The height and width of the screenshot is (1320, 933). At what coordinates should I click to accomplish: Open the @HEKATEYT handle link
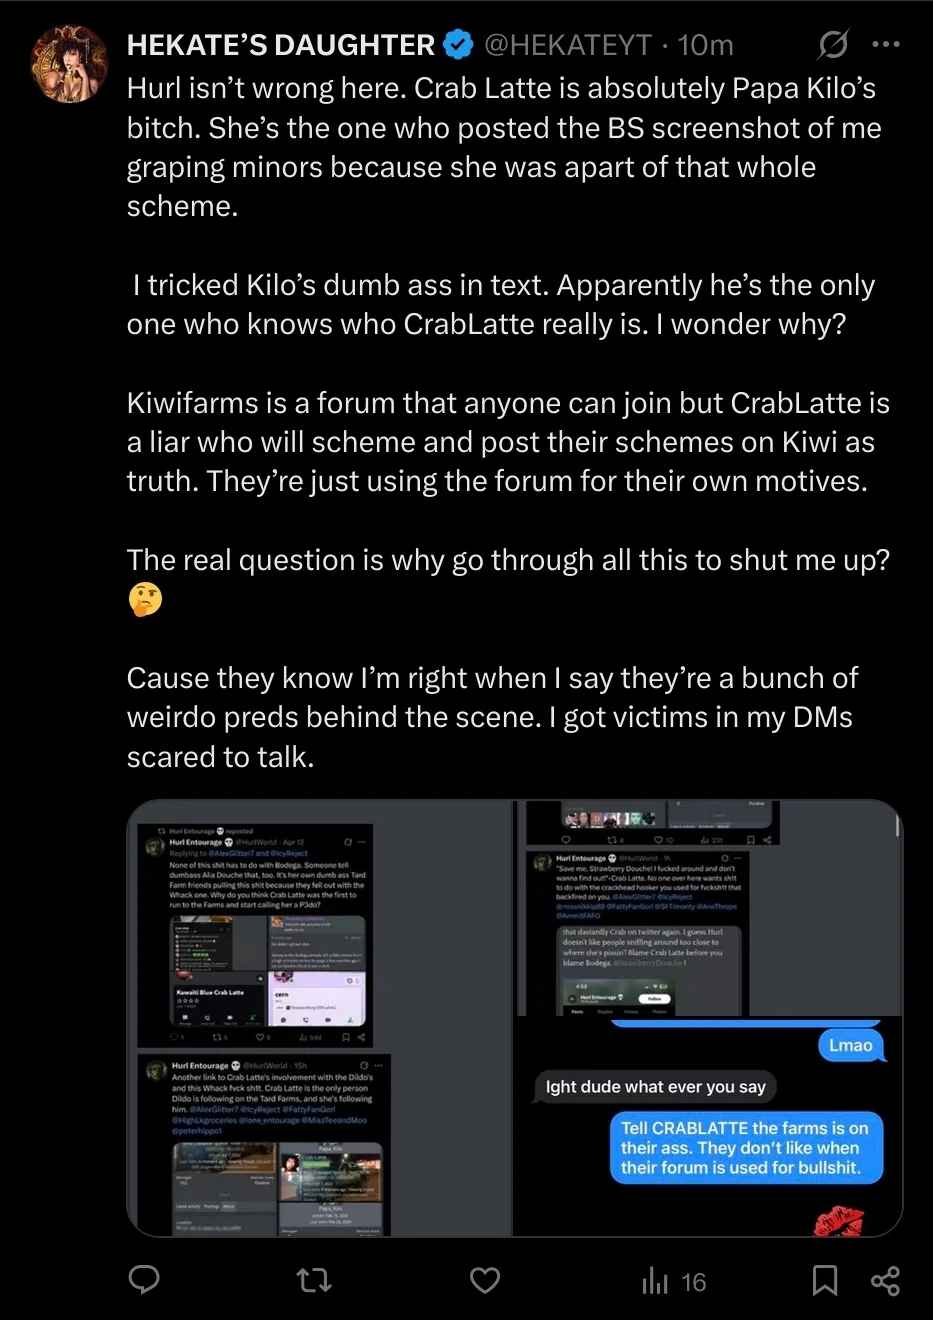point(568,45)
